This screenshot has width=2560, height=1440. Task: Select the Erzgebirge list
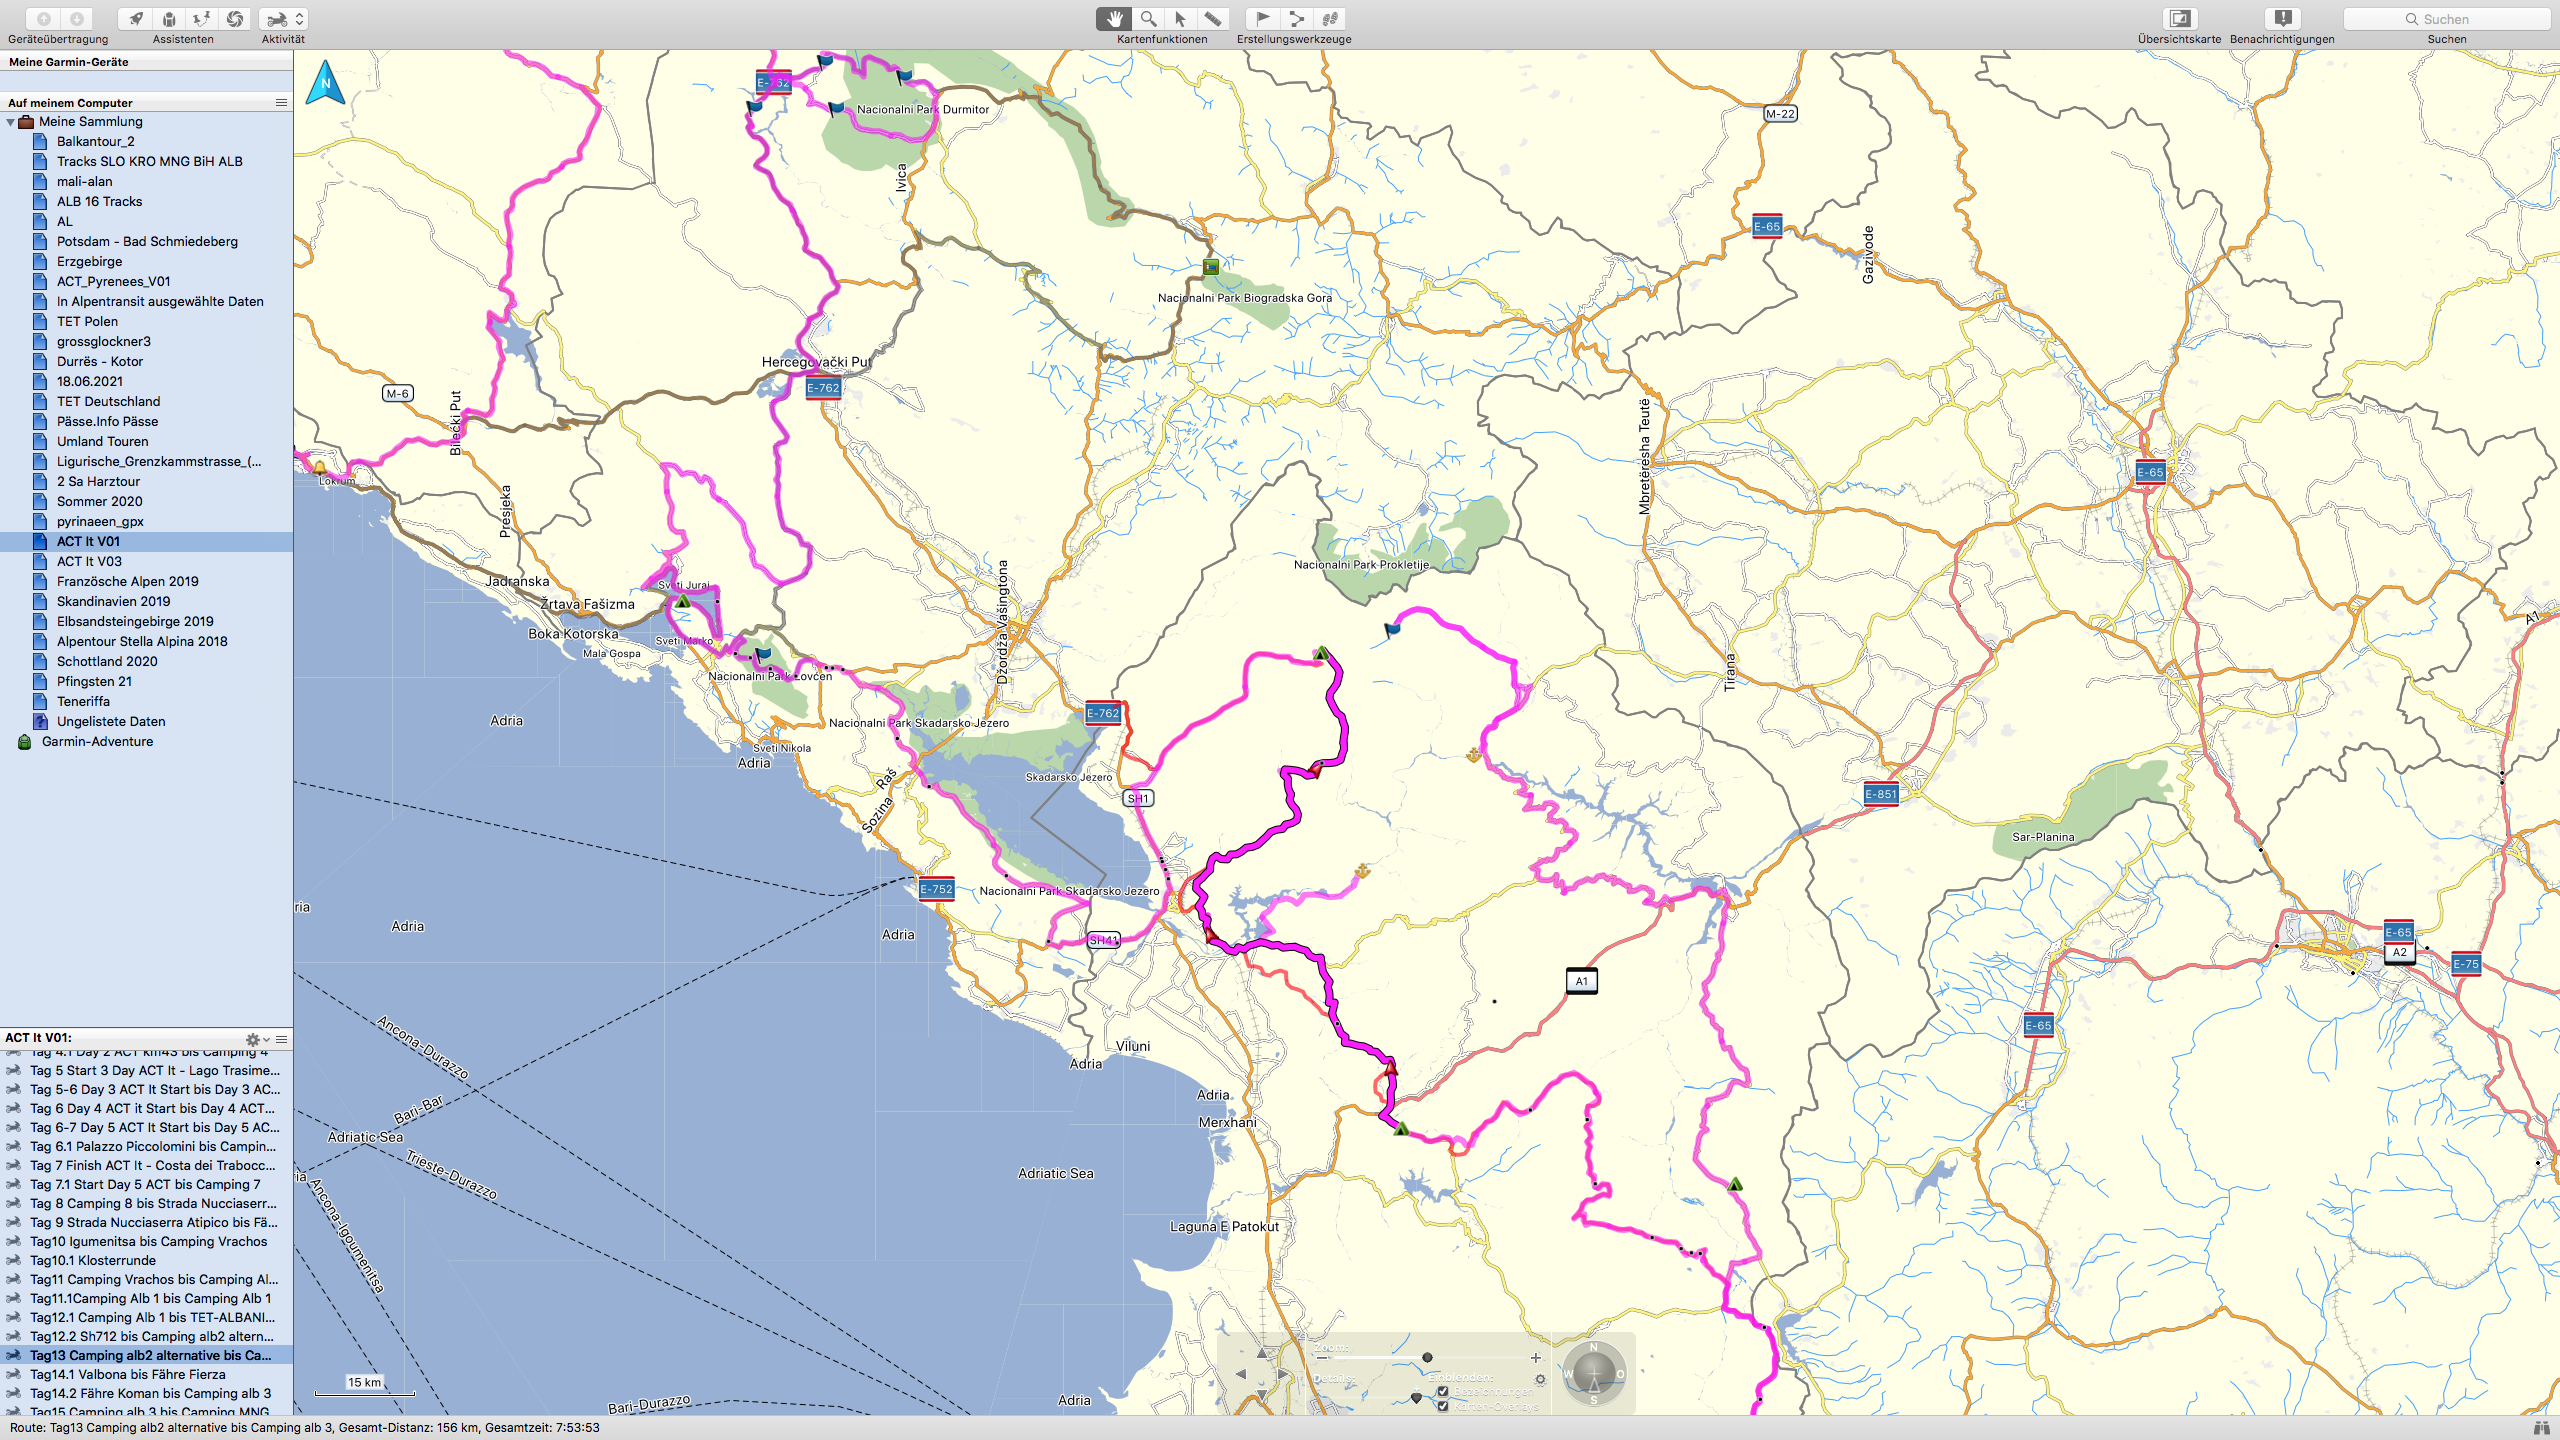[146, 262]
